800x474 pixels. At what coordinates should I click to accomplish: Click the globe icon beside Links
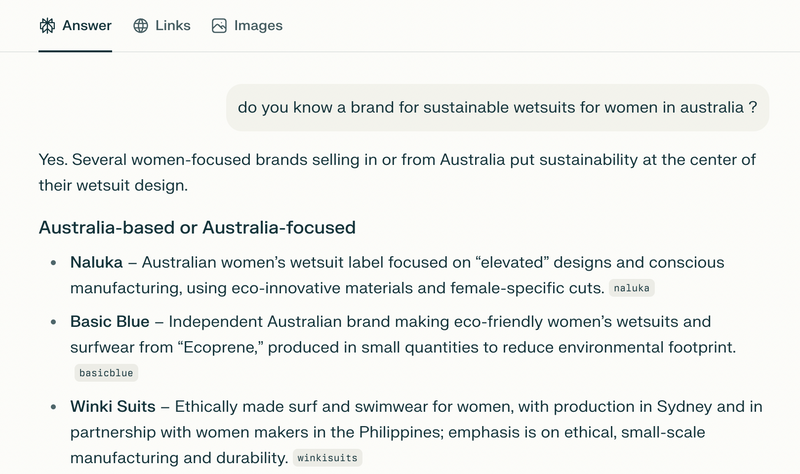141,26
